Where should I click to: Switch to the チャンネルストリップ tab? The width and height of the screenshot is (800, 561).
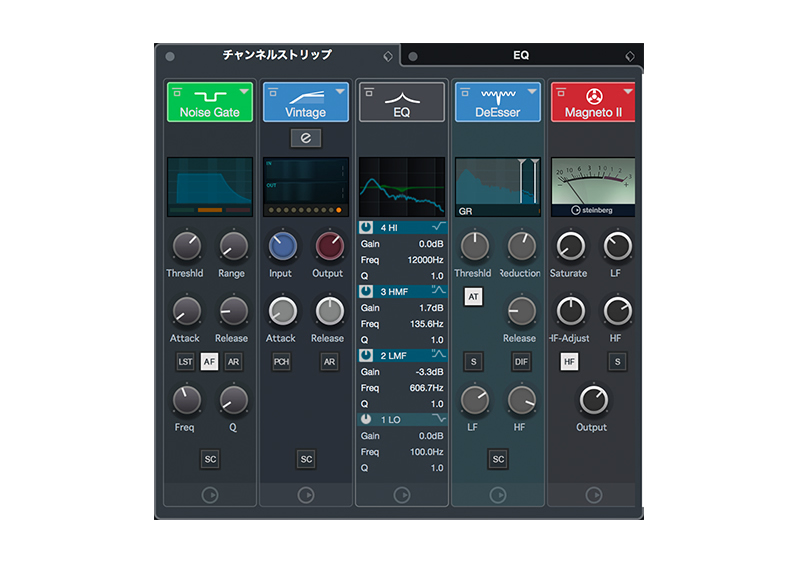277,55
